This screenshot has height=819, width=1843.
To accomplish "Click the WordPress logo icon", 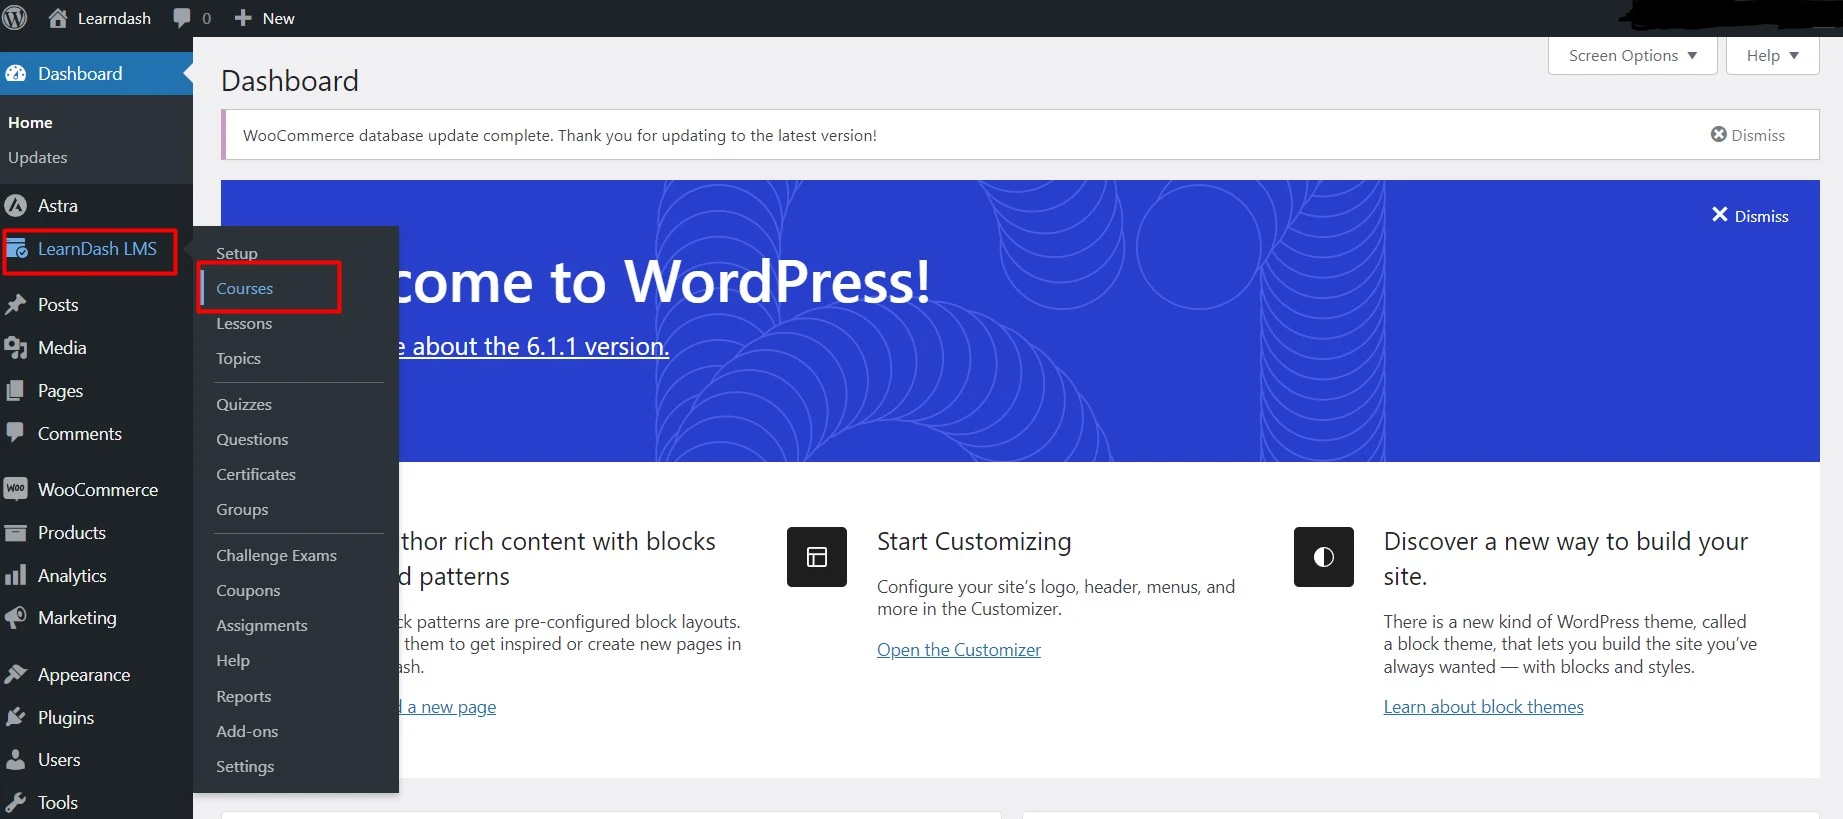I will coord(15,18).
